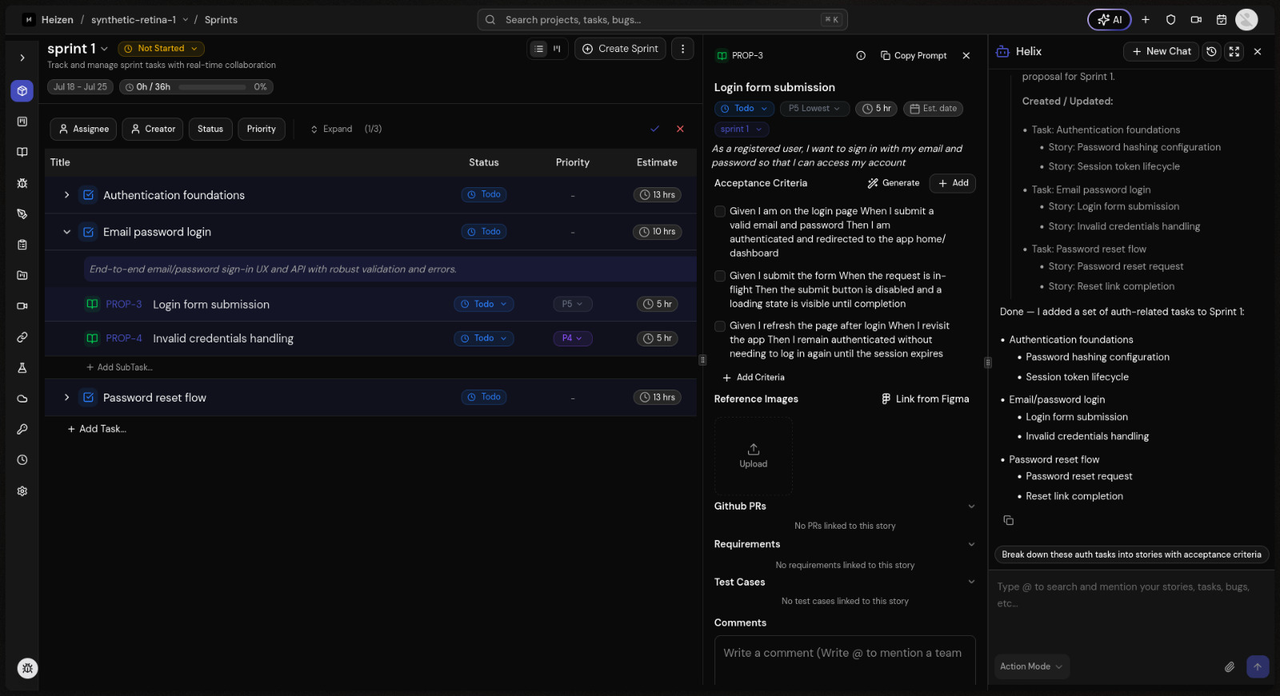Check the login page acceptance criterion

720,212
